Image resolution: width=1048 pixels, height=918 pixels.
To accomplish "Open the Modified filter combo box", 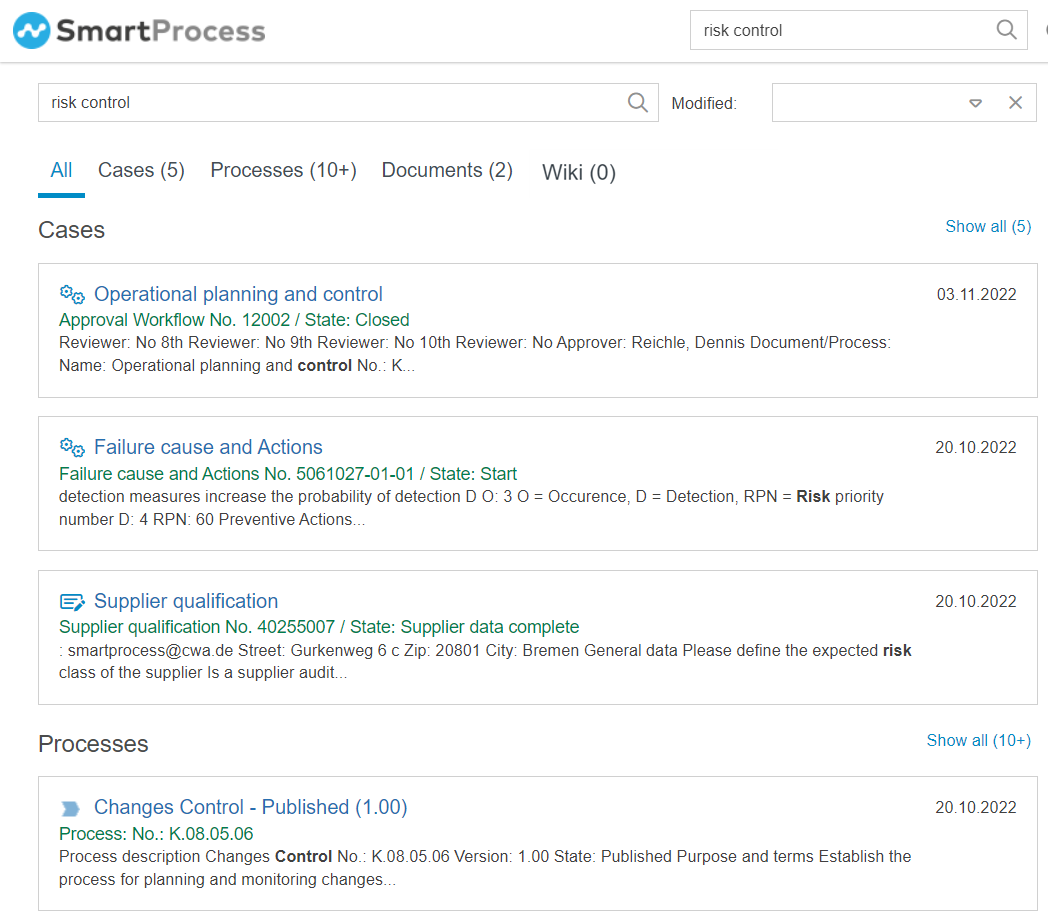I will (x=865, y=103).
